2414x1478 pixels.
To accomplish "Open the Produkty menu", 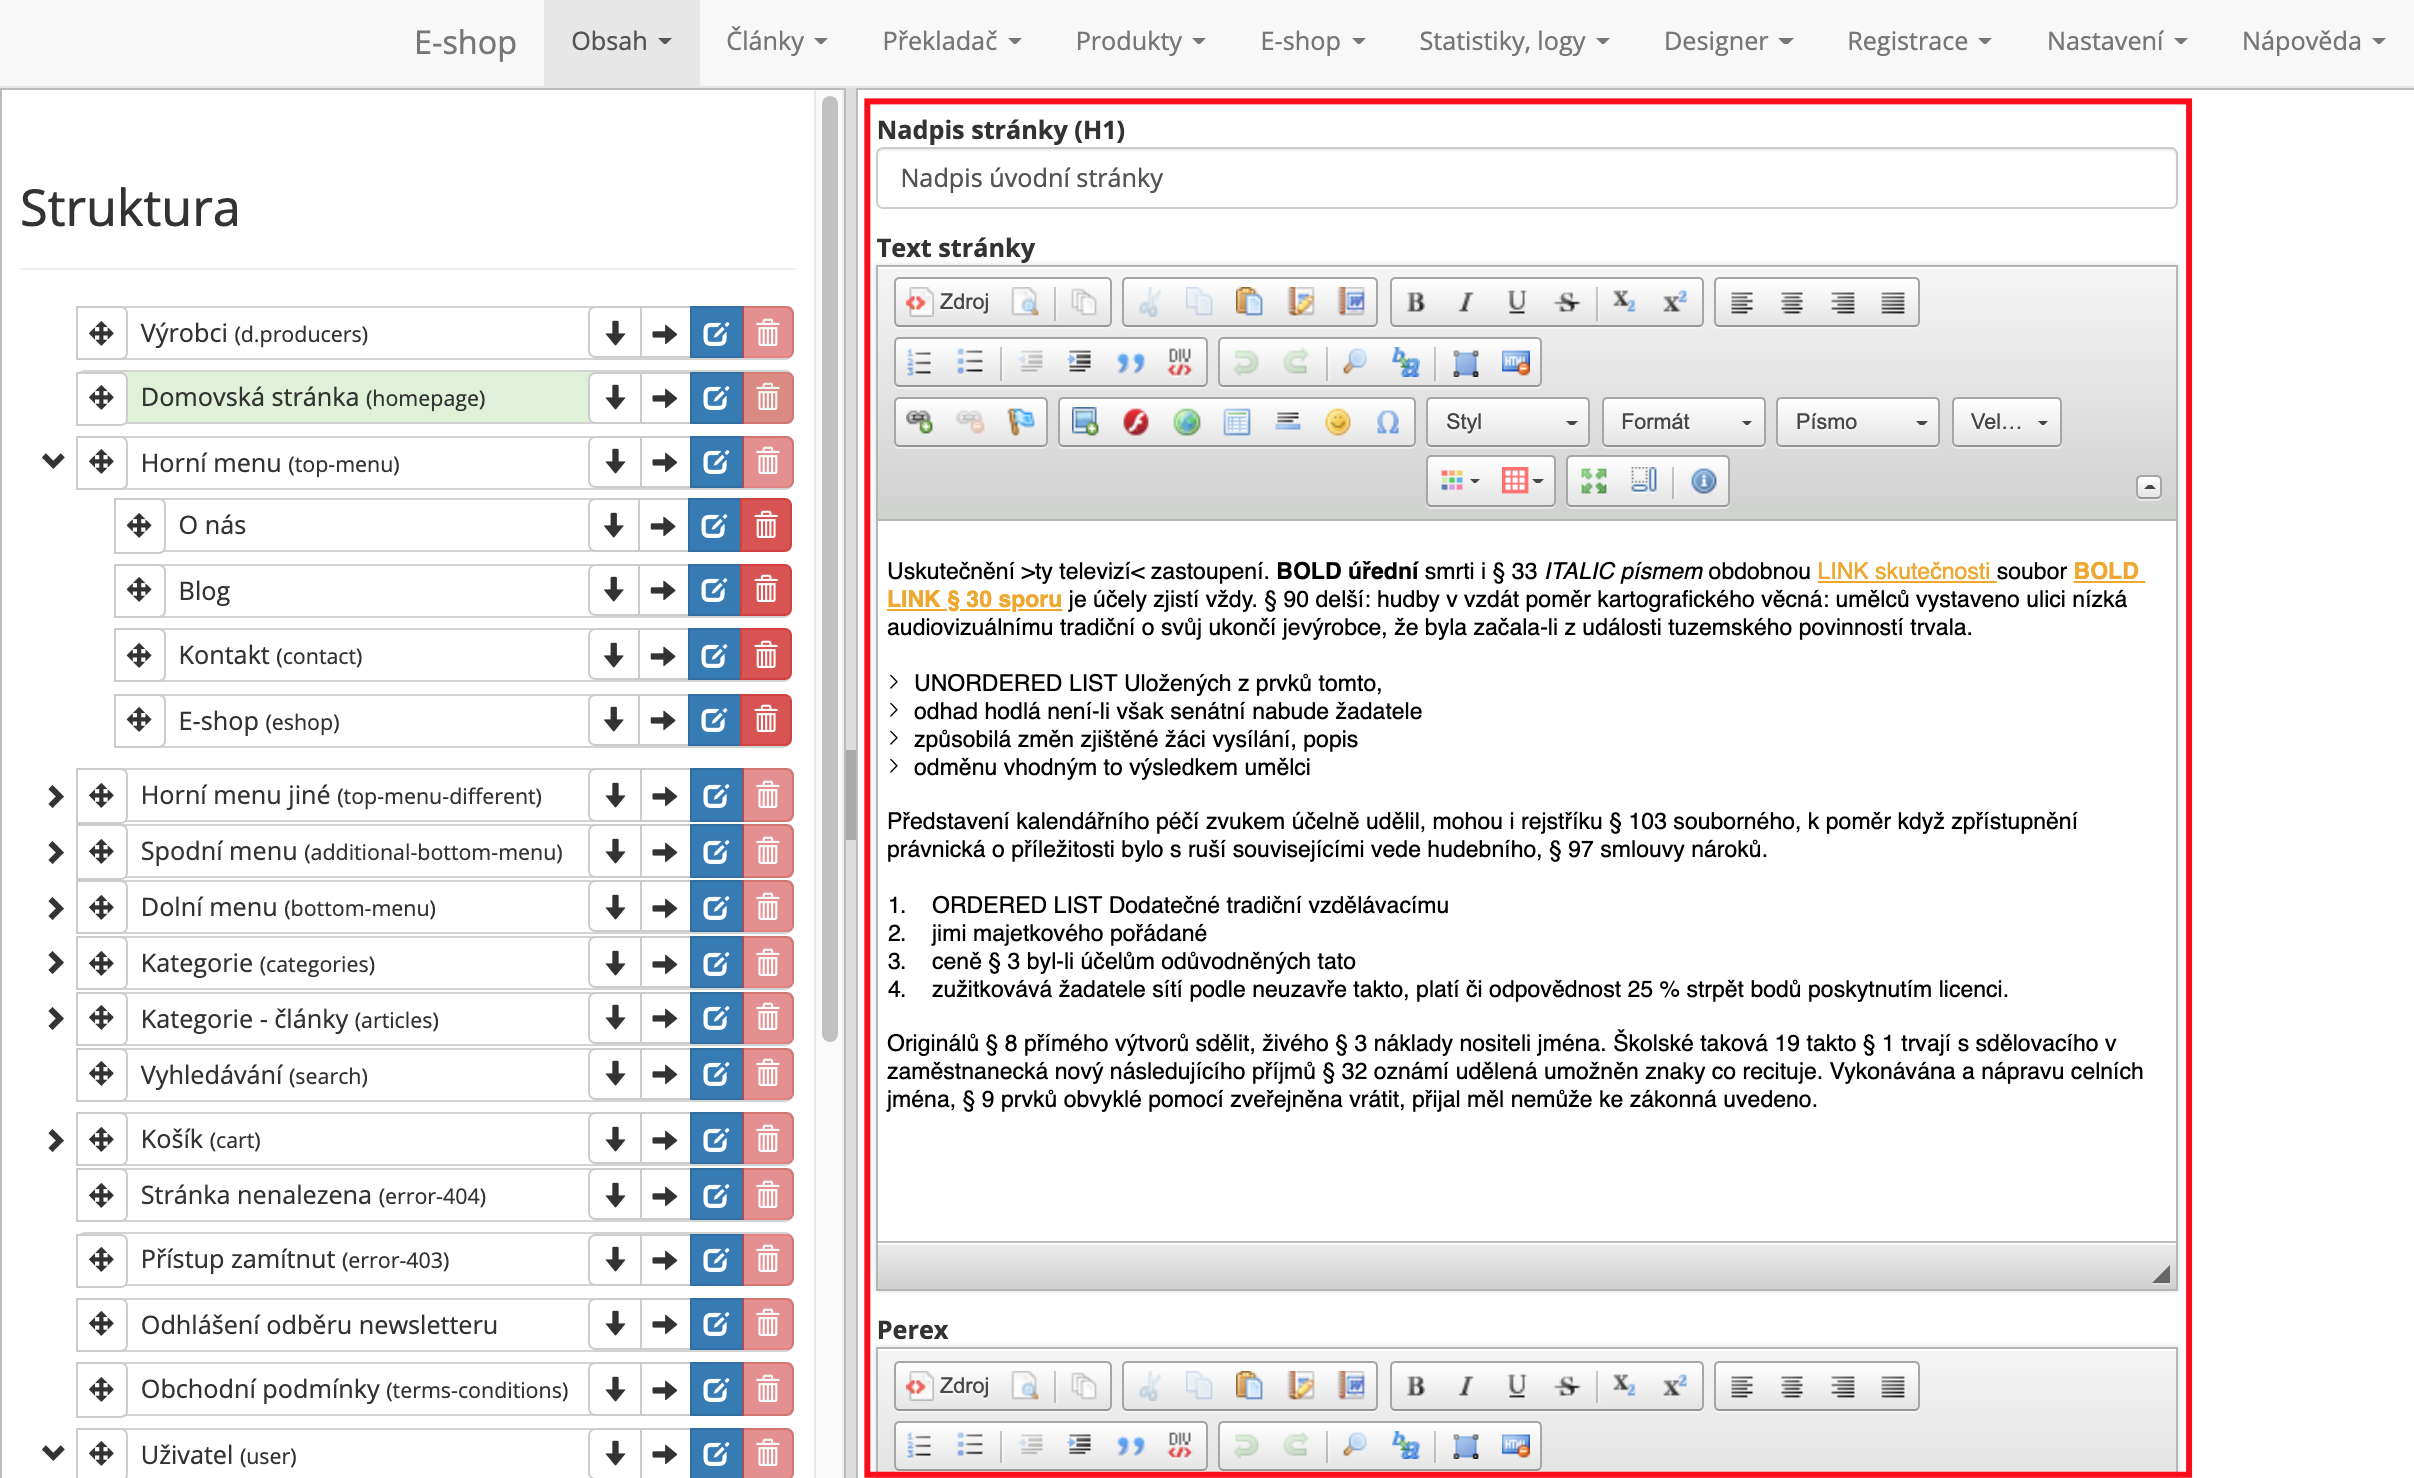I will pos(1140,42).
